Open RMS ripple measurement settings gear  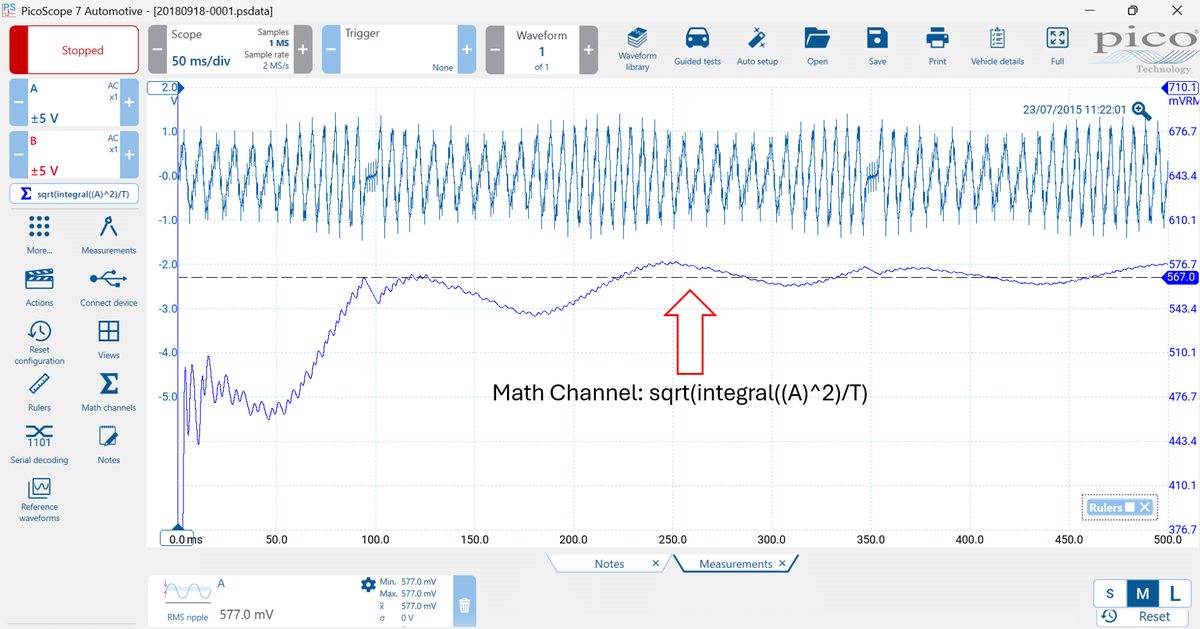click(368, 584)
